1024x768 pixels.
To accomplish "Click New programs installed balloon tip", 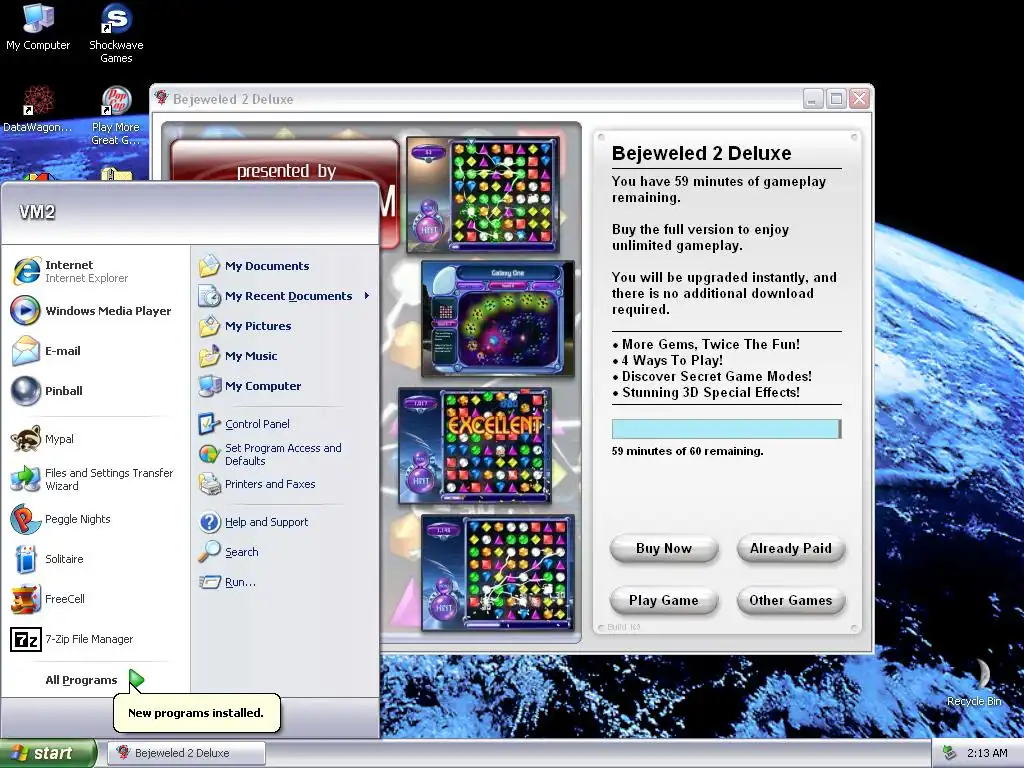I will 196,713.
